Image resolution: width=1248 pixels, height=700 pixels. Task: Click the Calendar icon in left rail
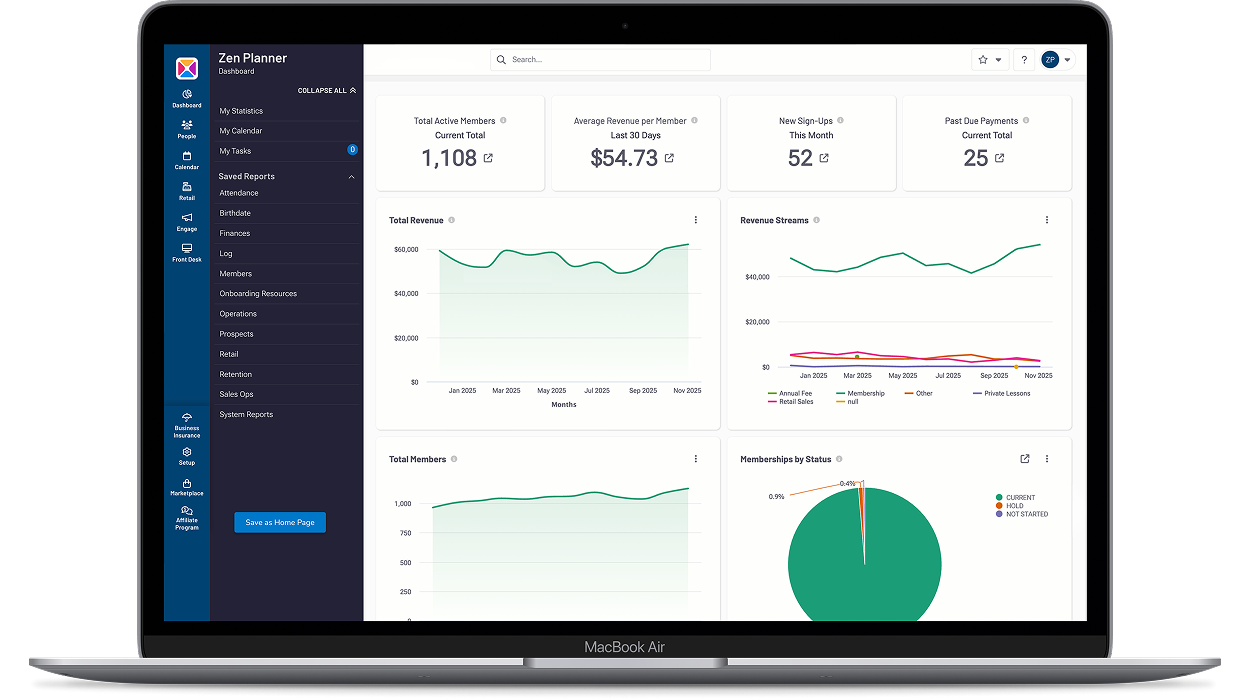(x=187, y=160)
